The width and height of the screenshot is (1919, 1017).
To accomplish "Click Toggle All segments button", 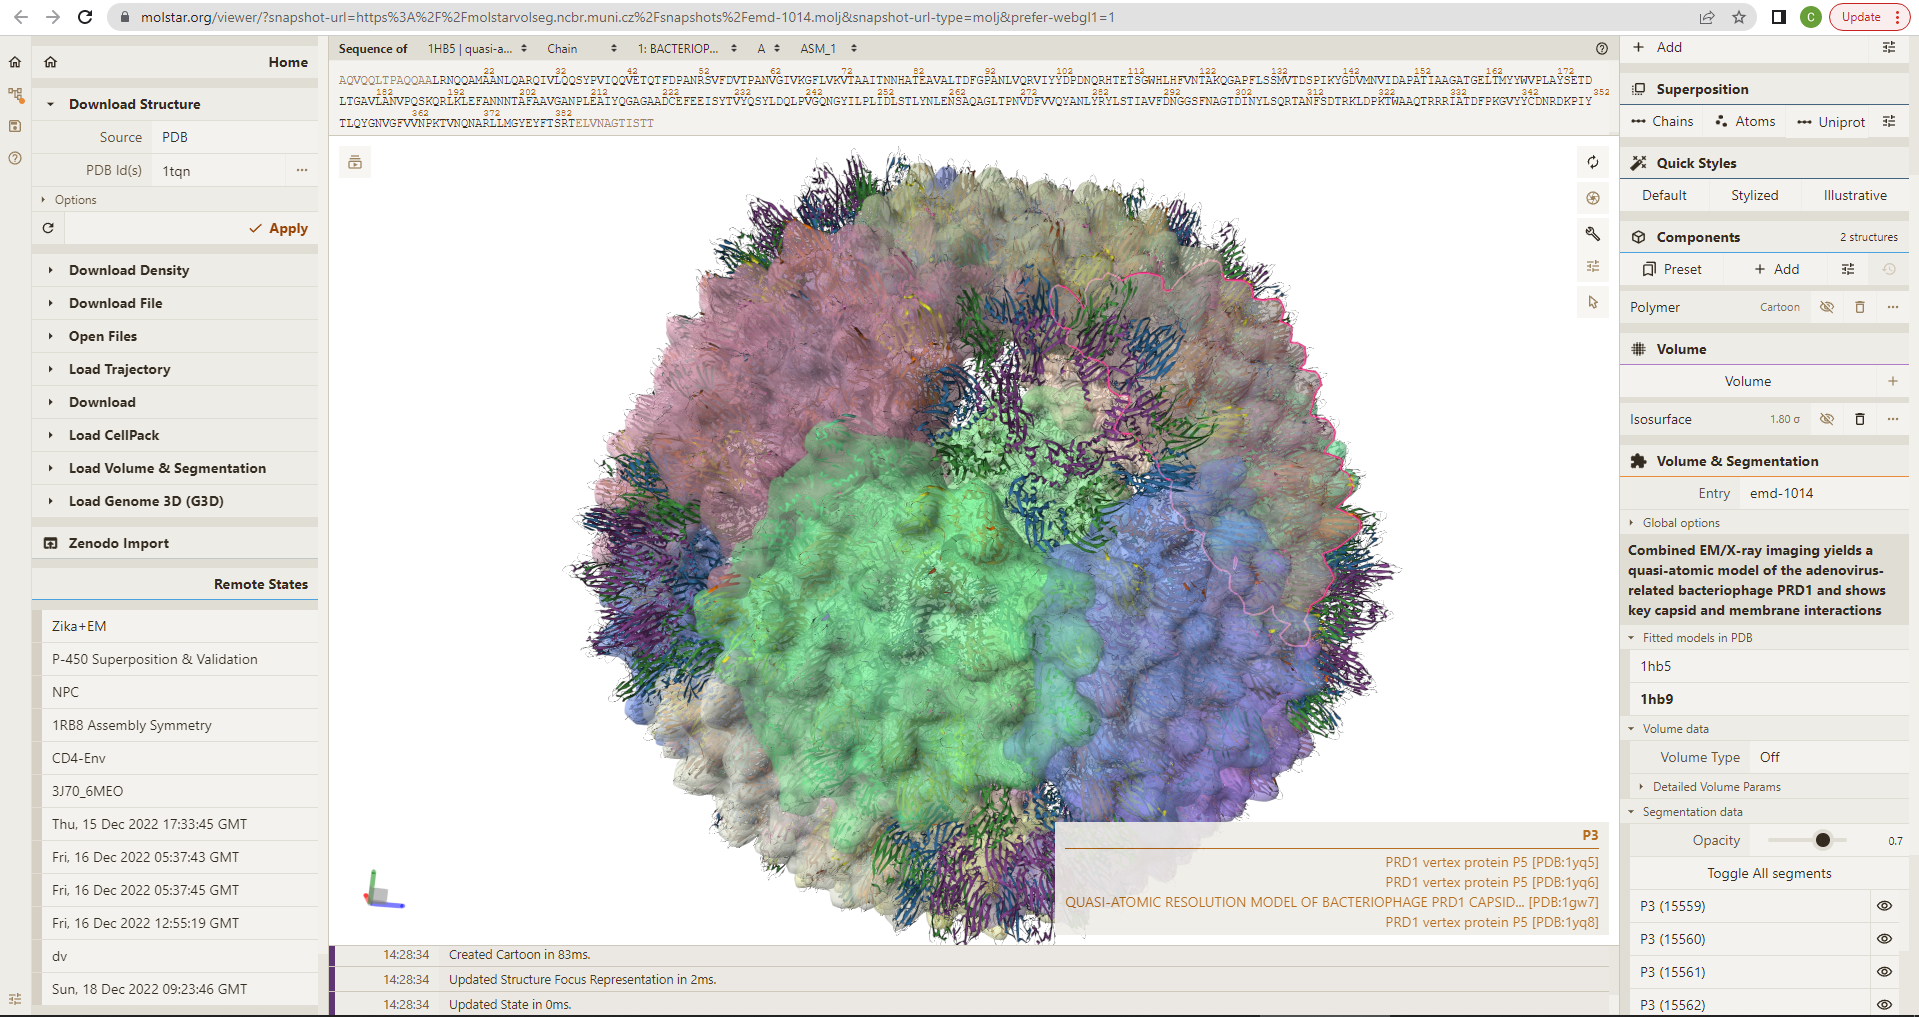I will (1768, 873).
